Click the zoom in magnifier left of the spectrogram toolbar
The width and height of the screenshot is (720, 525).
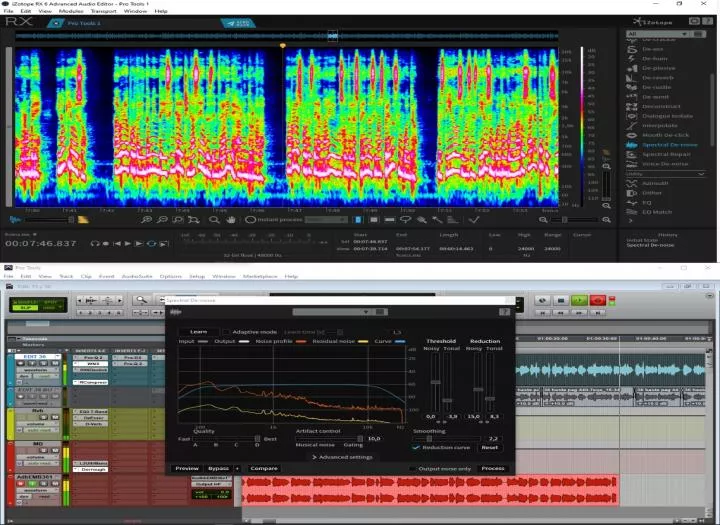(146, 220)
